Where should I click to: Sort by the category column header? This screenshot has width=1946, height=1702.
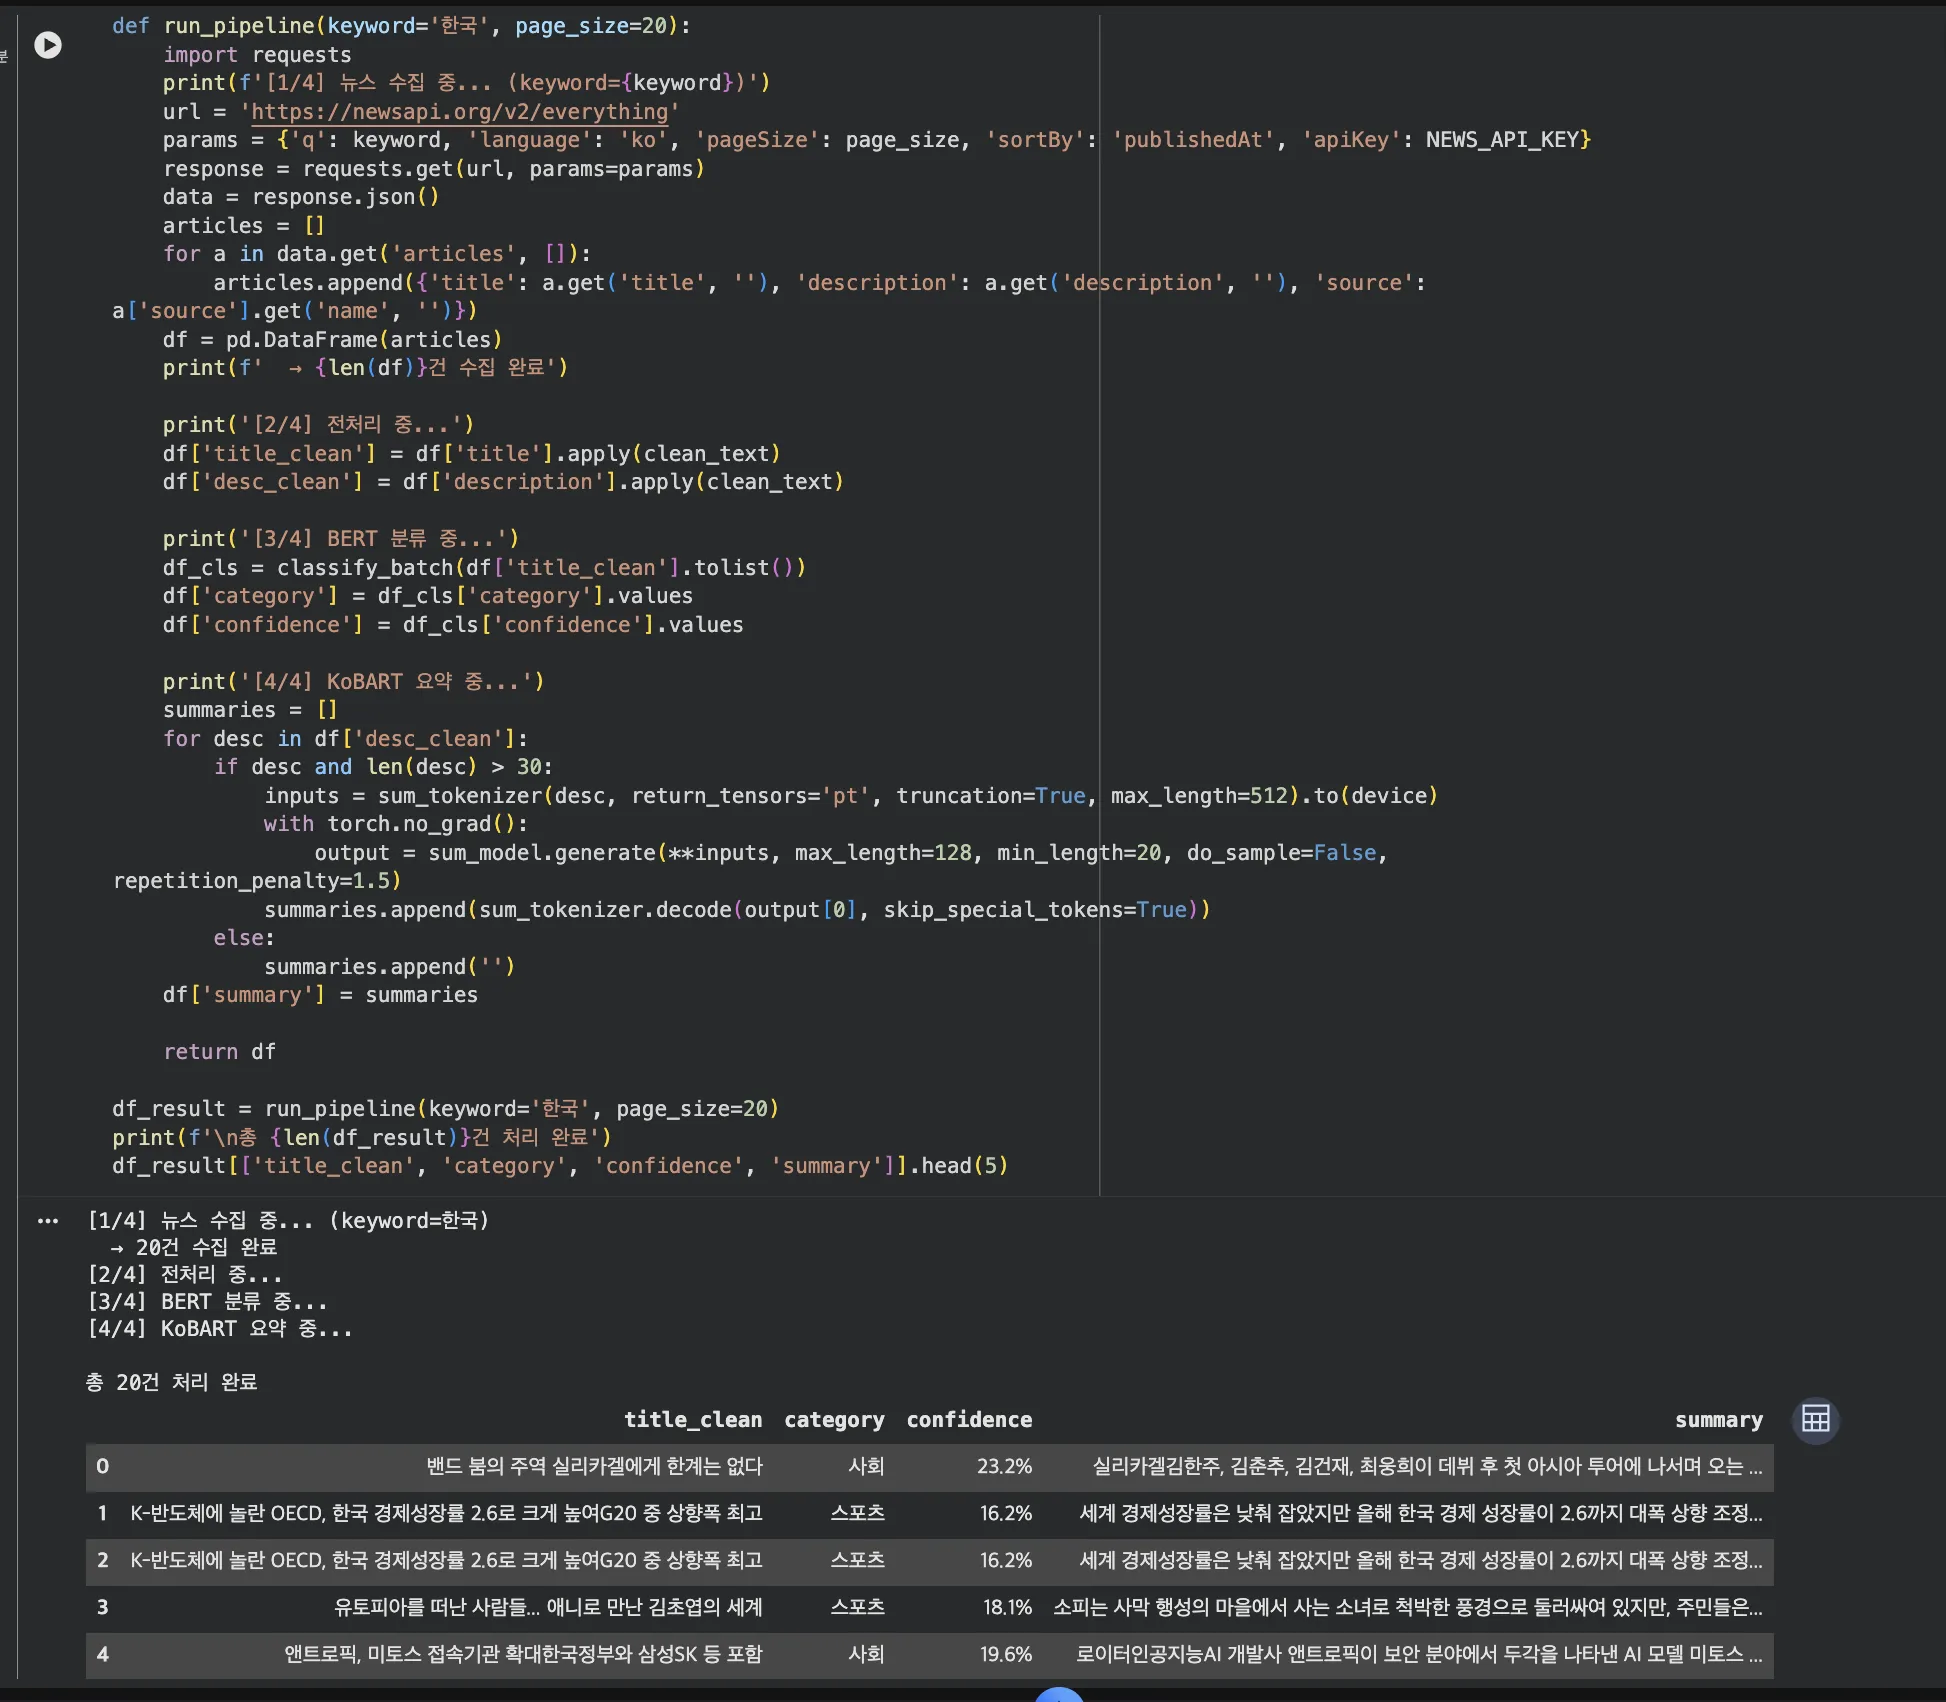coord(834,1420)
